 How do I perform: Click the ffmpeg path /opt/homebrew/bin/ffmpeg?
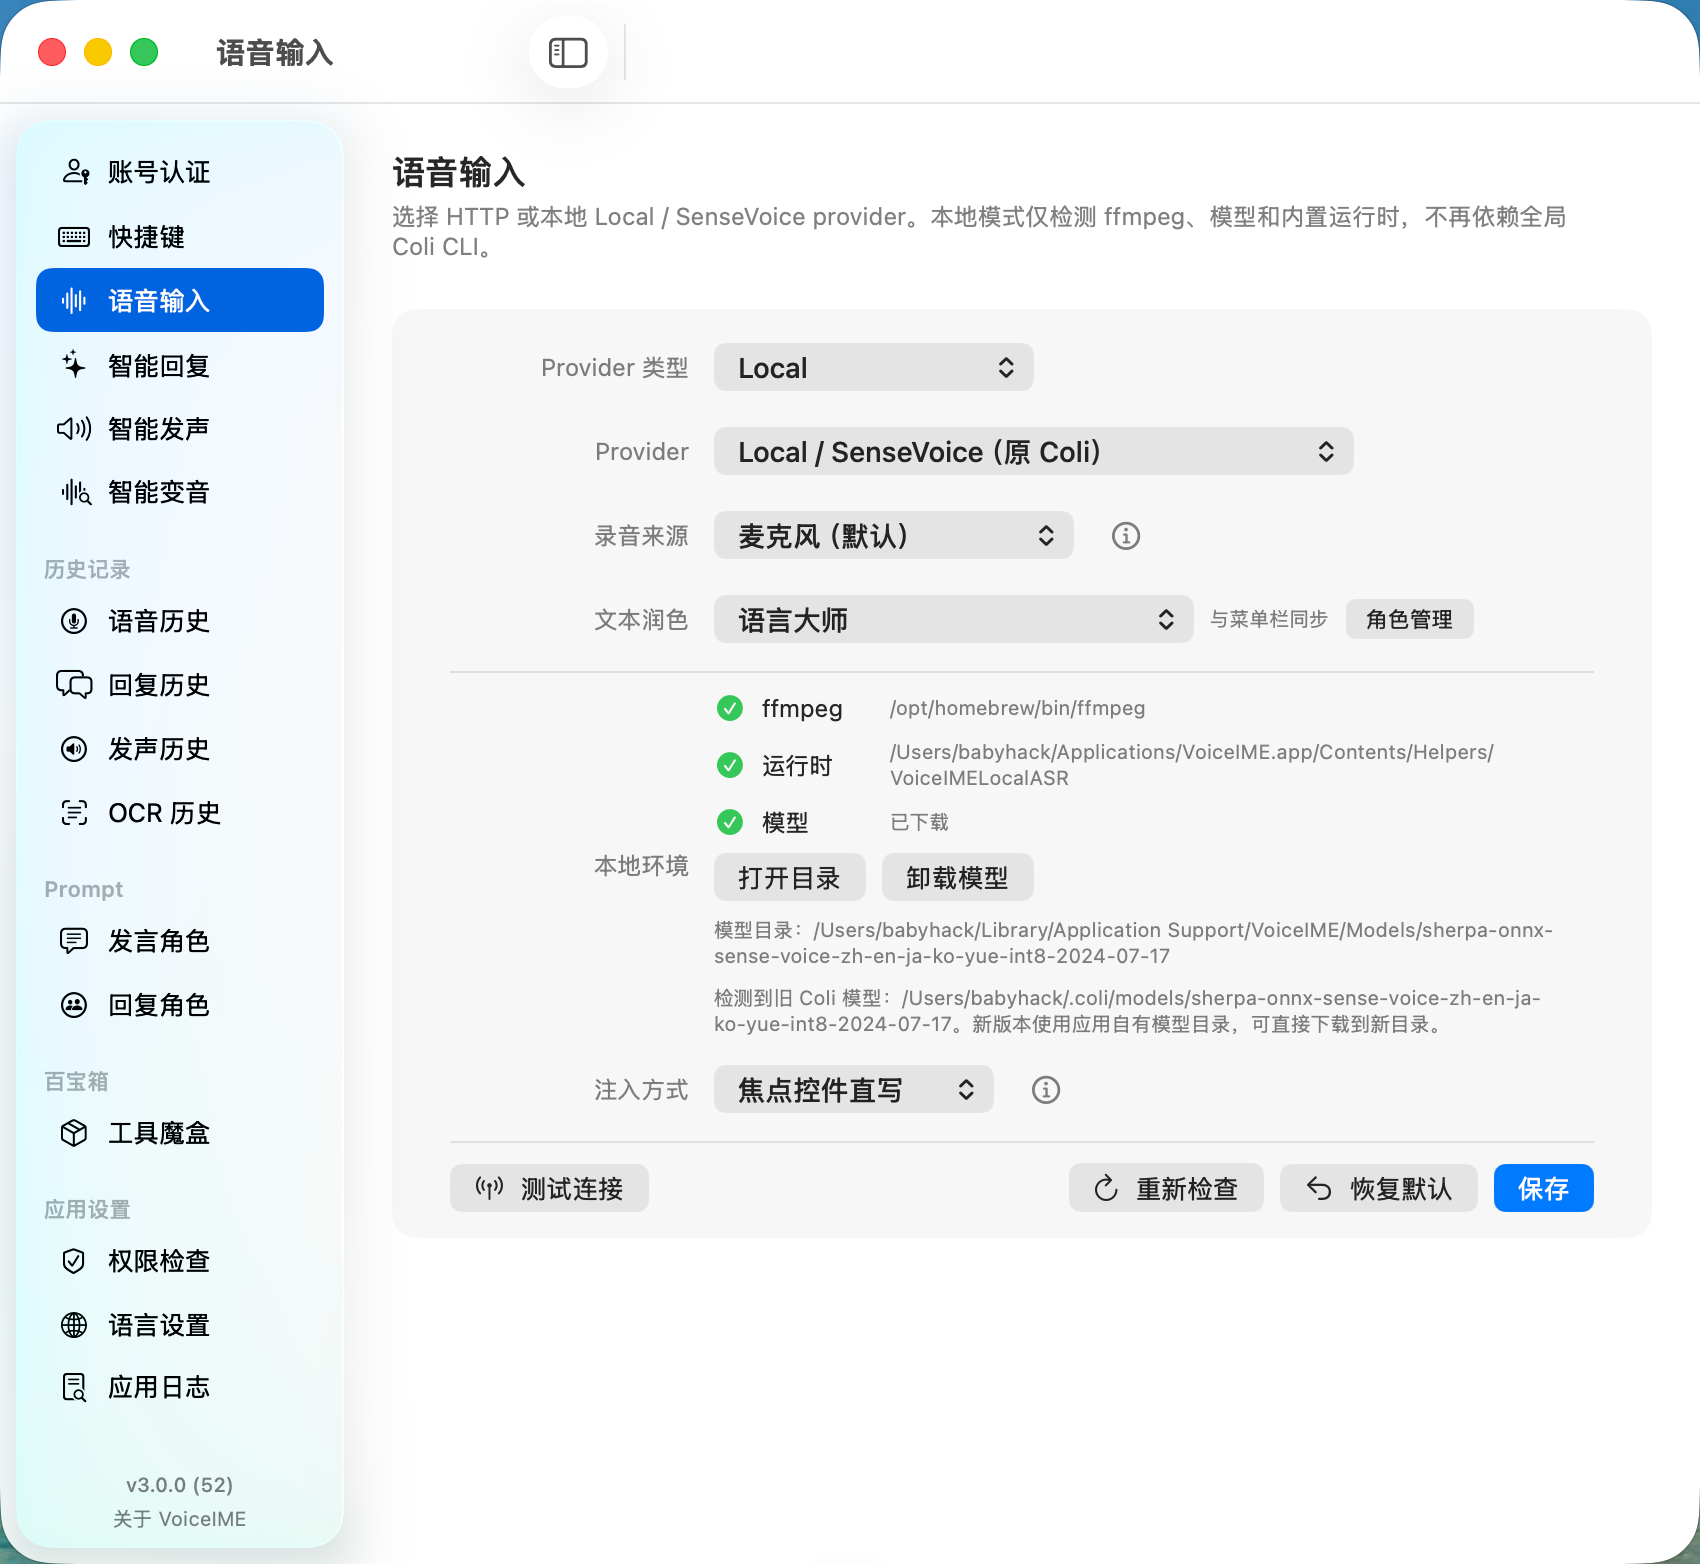click(x=1018, y=708)
